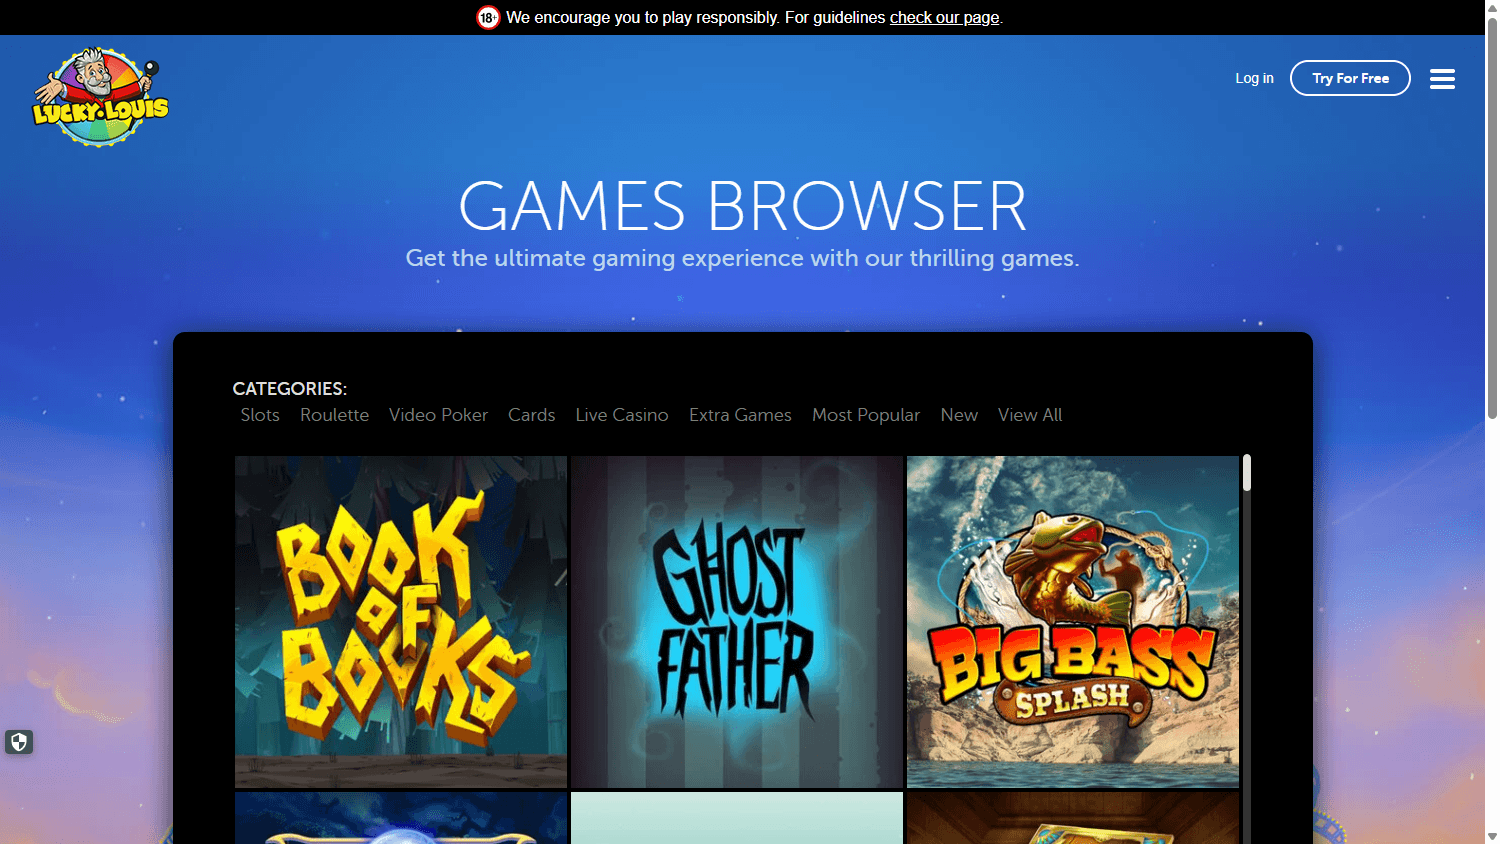The image size is (1500, 844).
Task: Open the Big Bass Splash game
Action: (1073, 622)
